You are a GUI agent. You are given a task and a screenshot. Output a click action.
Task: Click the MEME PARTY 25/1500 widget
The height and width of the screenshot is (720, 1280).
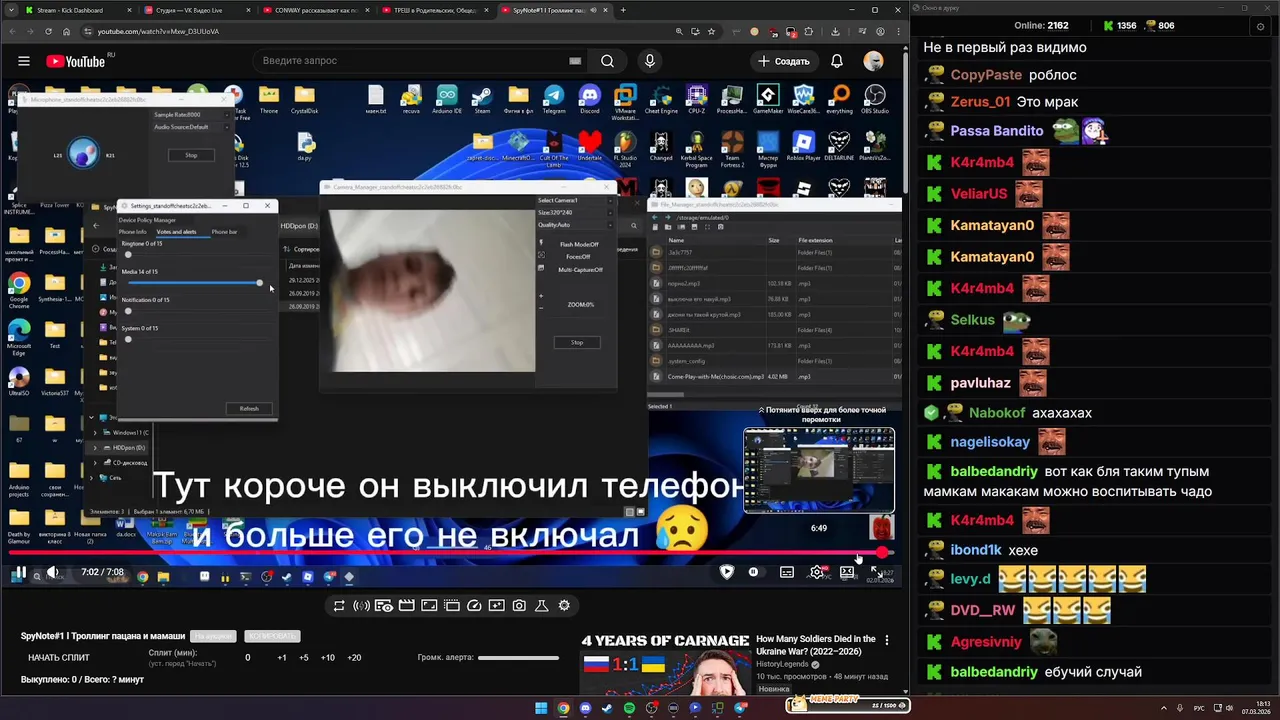[x=849, y=705]
